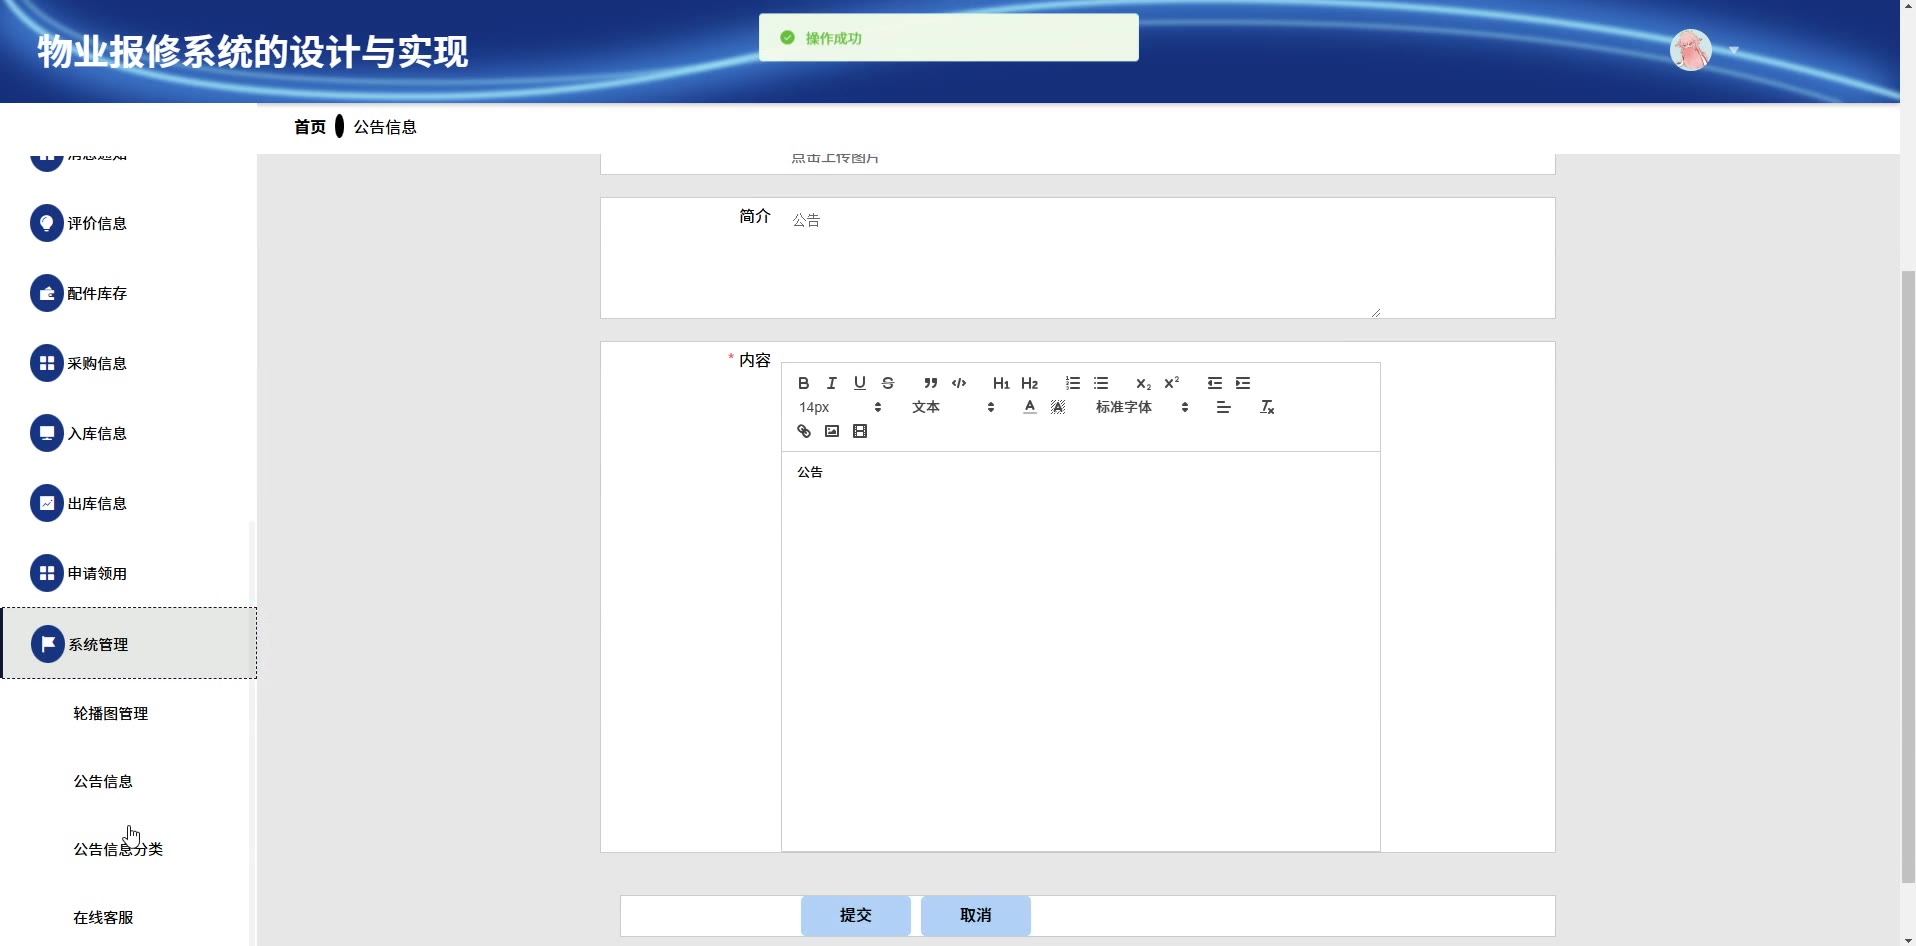Click the 公告信息 breadcrumb item
Viewport: 1916px width, 946px height.
[385, 127]
